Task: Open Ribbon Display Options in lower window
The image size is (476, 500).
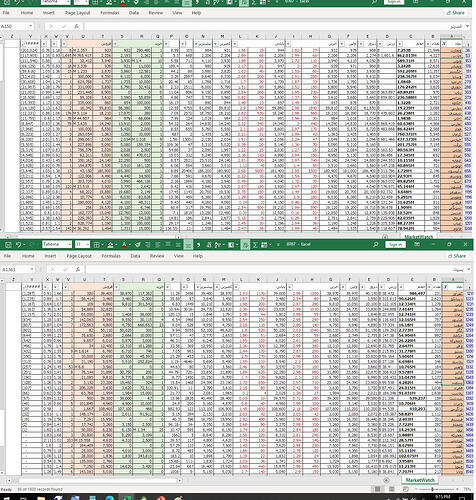Action: click(x=417, y=245)
